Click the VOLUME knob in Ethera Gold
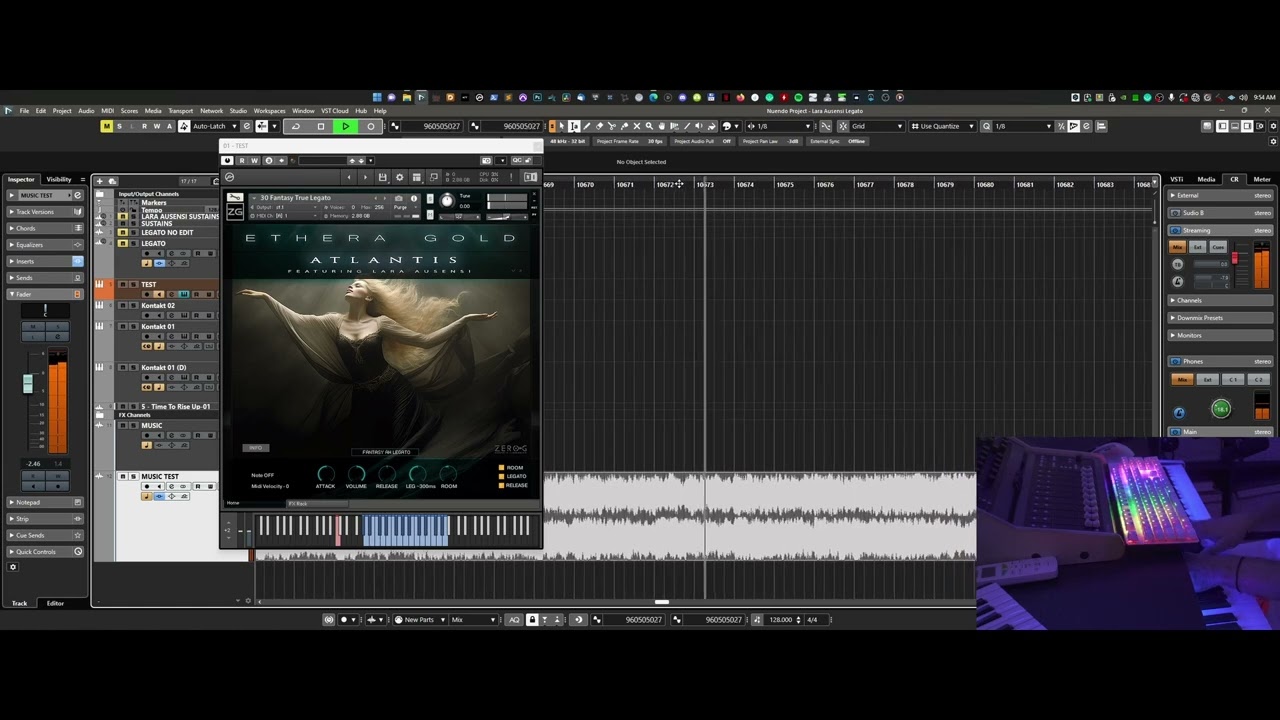This screenshot has height=720, width=1280. 356,474
